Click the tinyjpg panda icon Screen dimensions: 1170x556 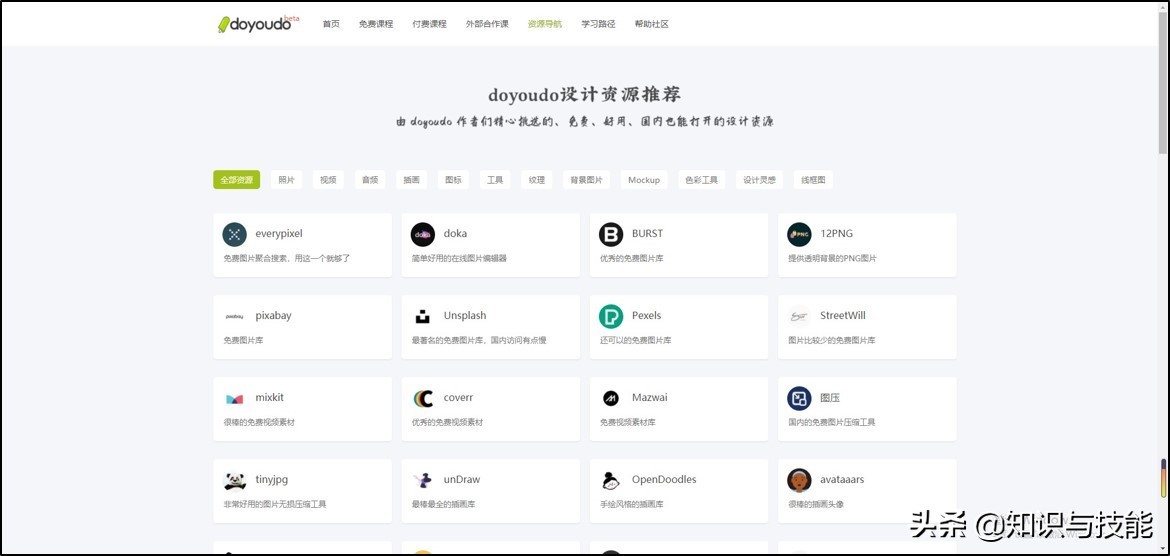click(x=234, y=481)
